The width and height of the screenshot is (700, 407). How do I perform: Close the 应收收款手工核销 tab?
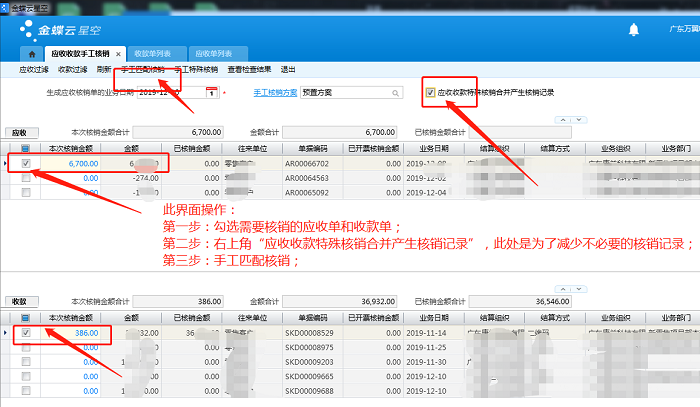[118, 52]
